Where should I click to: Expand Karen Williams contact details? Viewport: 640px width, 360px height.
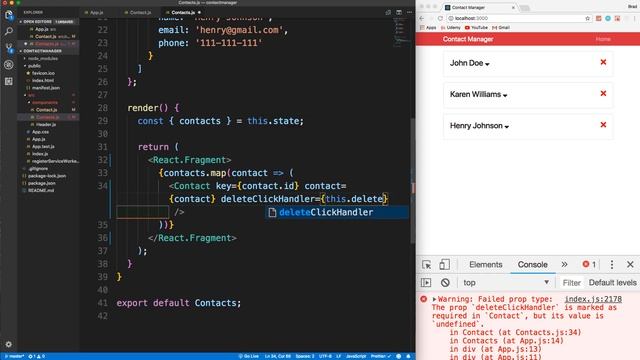tap(505, 96)
